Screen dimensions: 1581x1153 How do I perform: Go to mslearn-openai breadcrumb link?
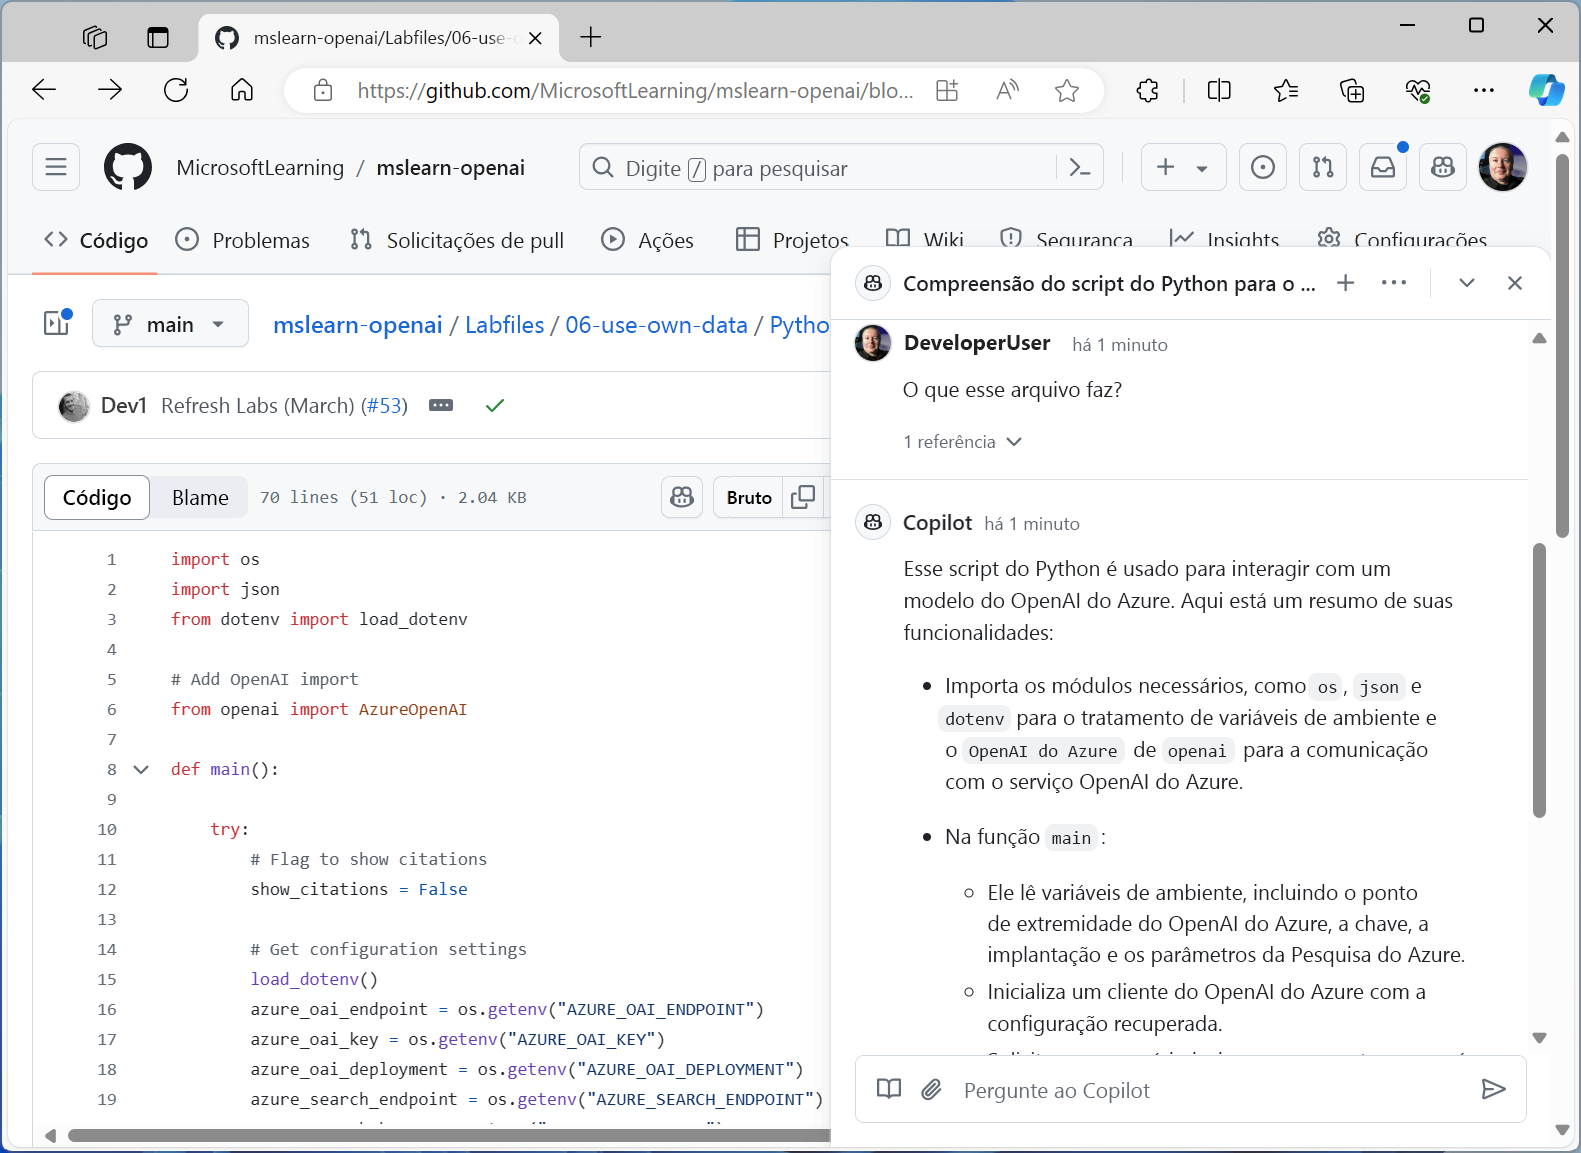click(357, 325)
